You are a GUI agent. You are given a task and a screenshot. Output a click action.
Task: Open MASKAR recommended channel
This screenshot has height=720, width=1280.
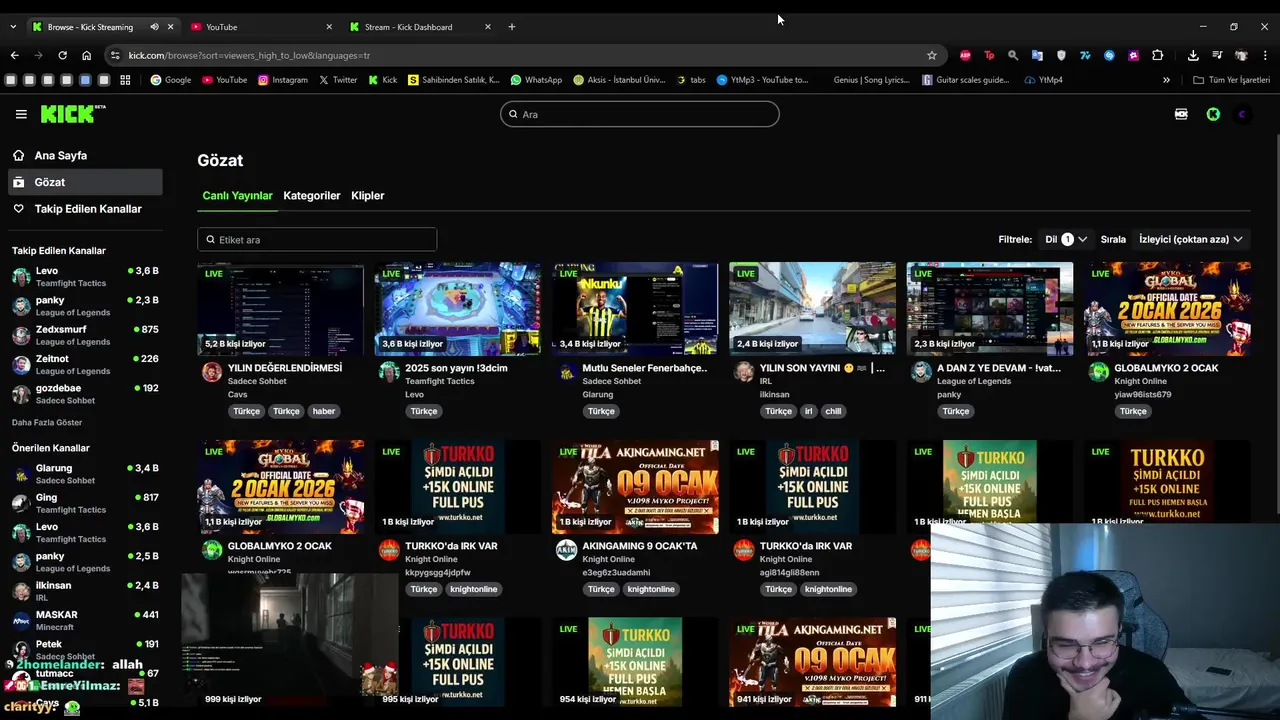tap(85, 621)
